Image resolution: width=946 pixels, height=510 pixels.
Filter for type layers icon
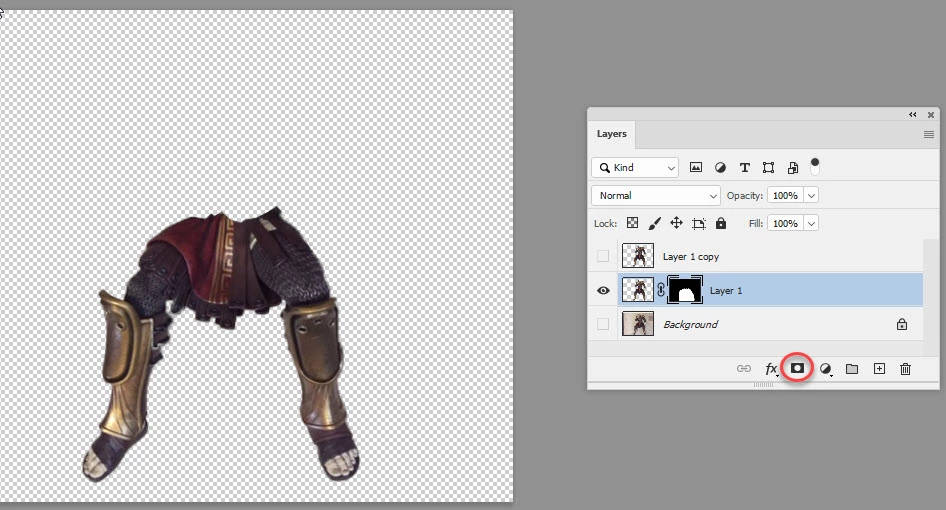pos(744,167)
